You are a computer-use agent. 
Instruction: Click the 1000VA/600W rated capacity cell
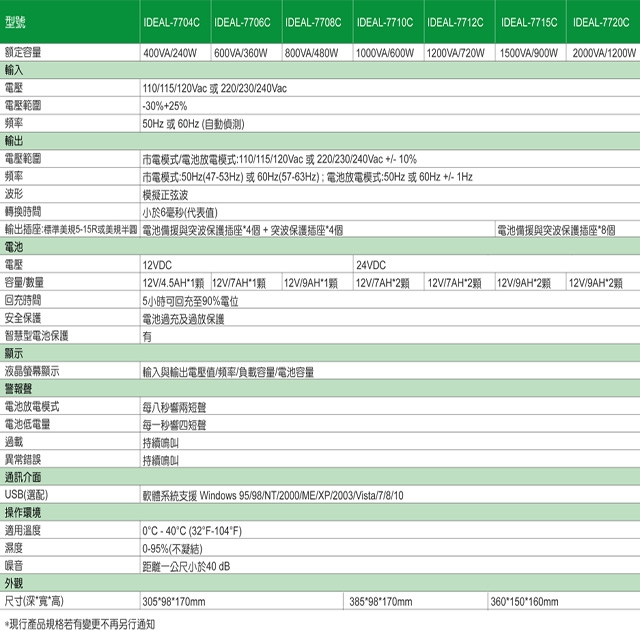click(388, 51)
